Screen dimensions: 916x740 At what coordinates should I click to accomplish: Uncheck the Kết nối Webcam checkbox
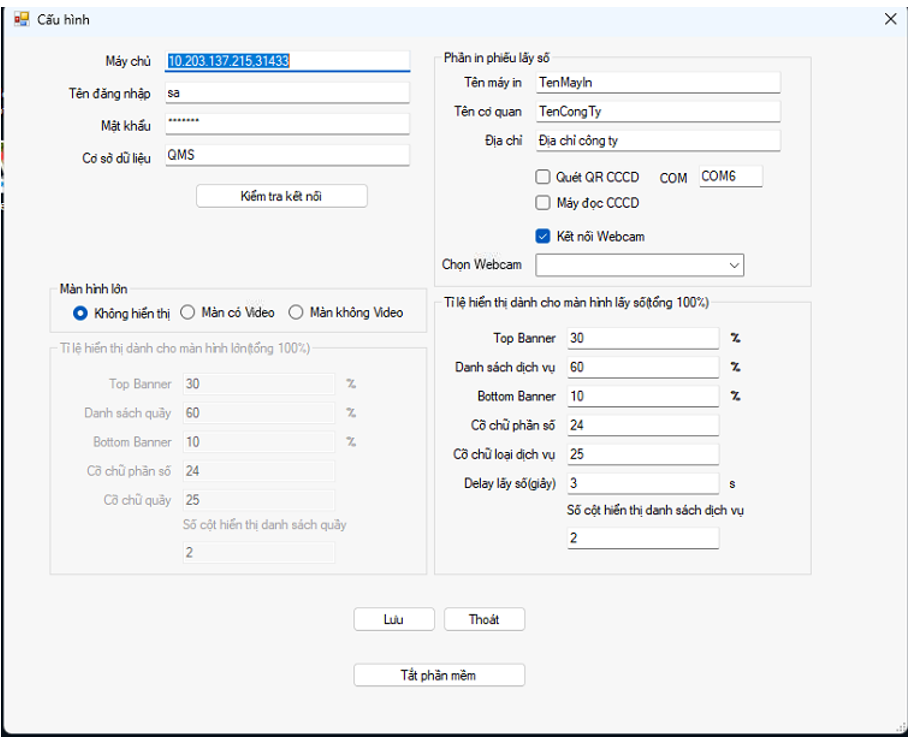coord(543,237)
